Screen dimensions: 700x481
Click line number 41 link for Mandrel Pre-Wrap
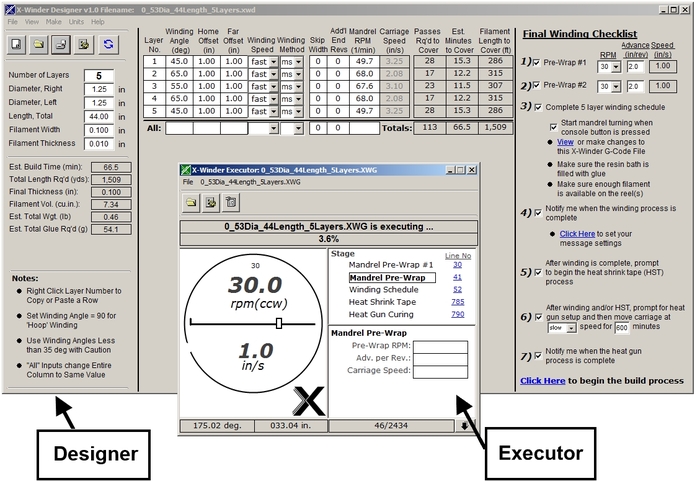458,277
